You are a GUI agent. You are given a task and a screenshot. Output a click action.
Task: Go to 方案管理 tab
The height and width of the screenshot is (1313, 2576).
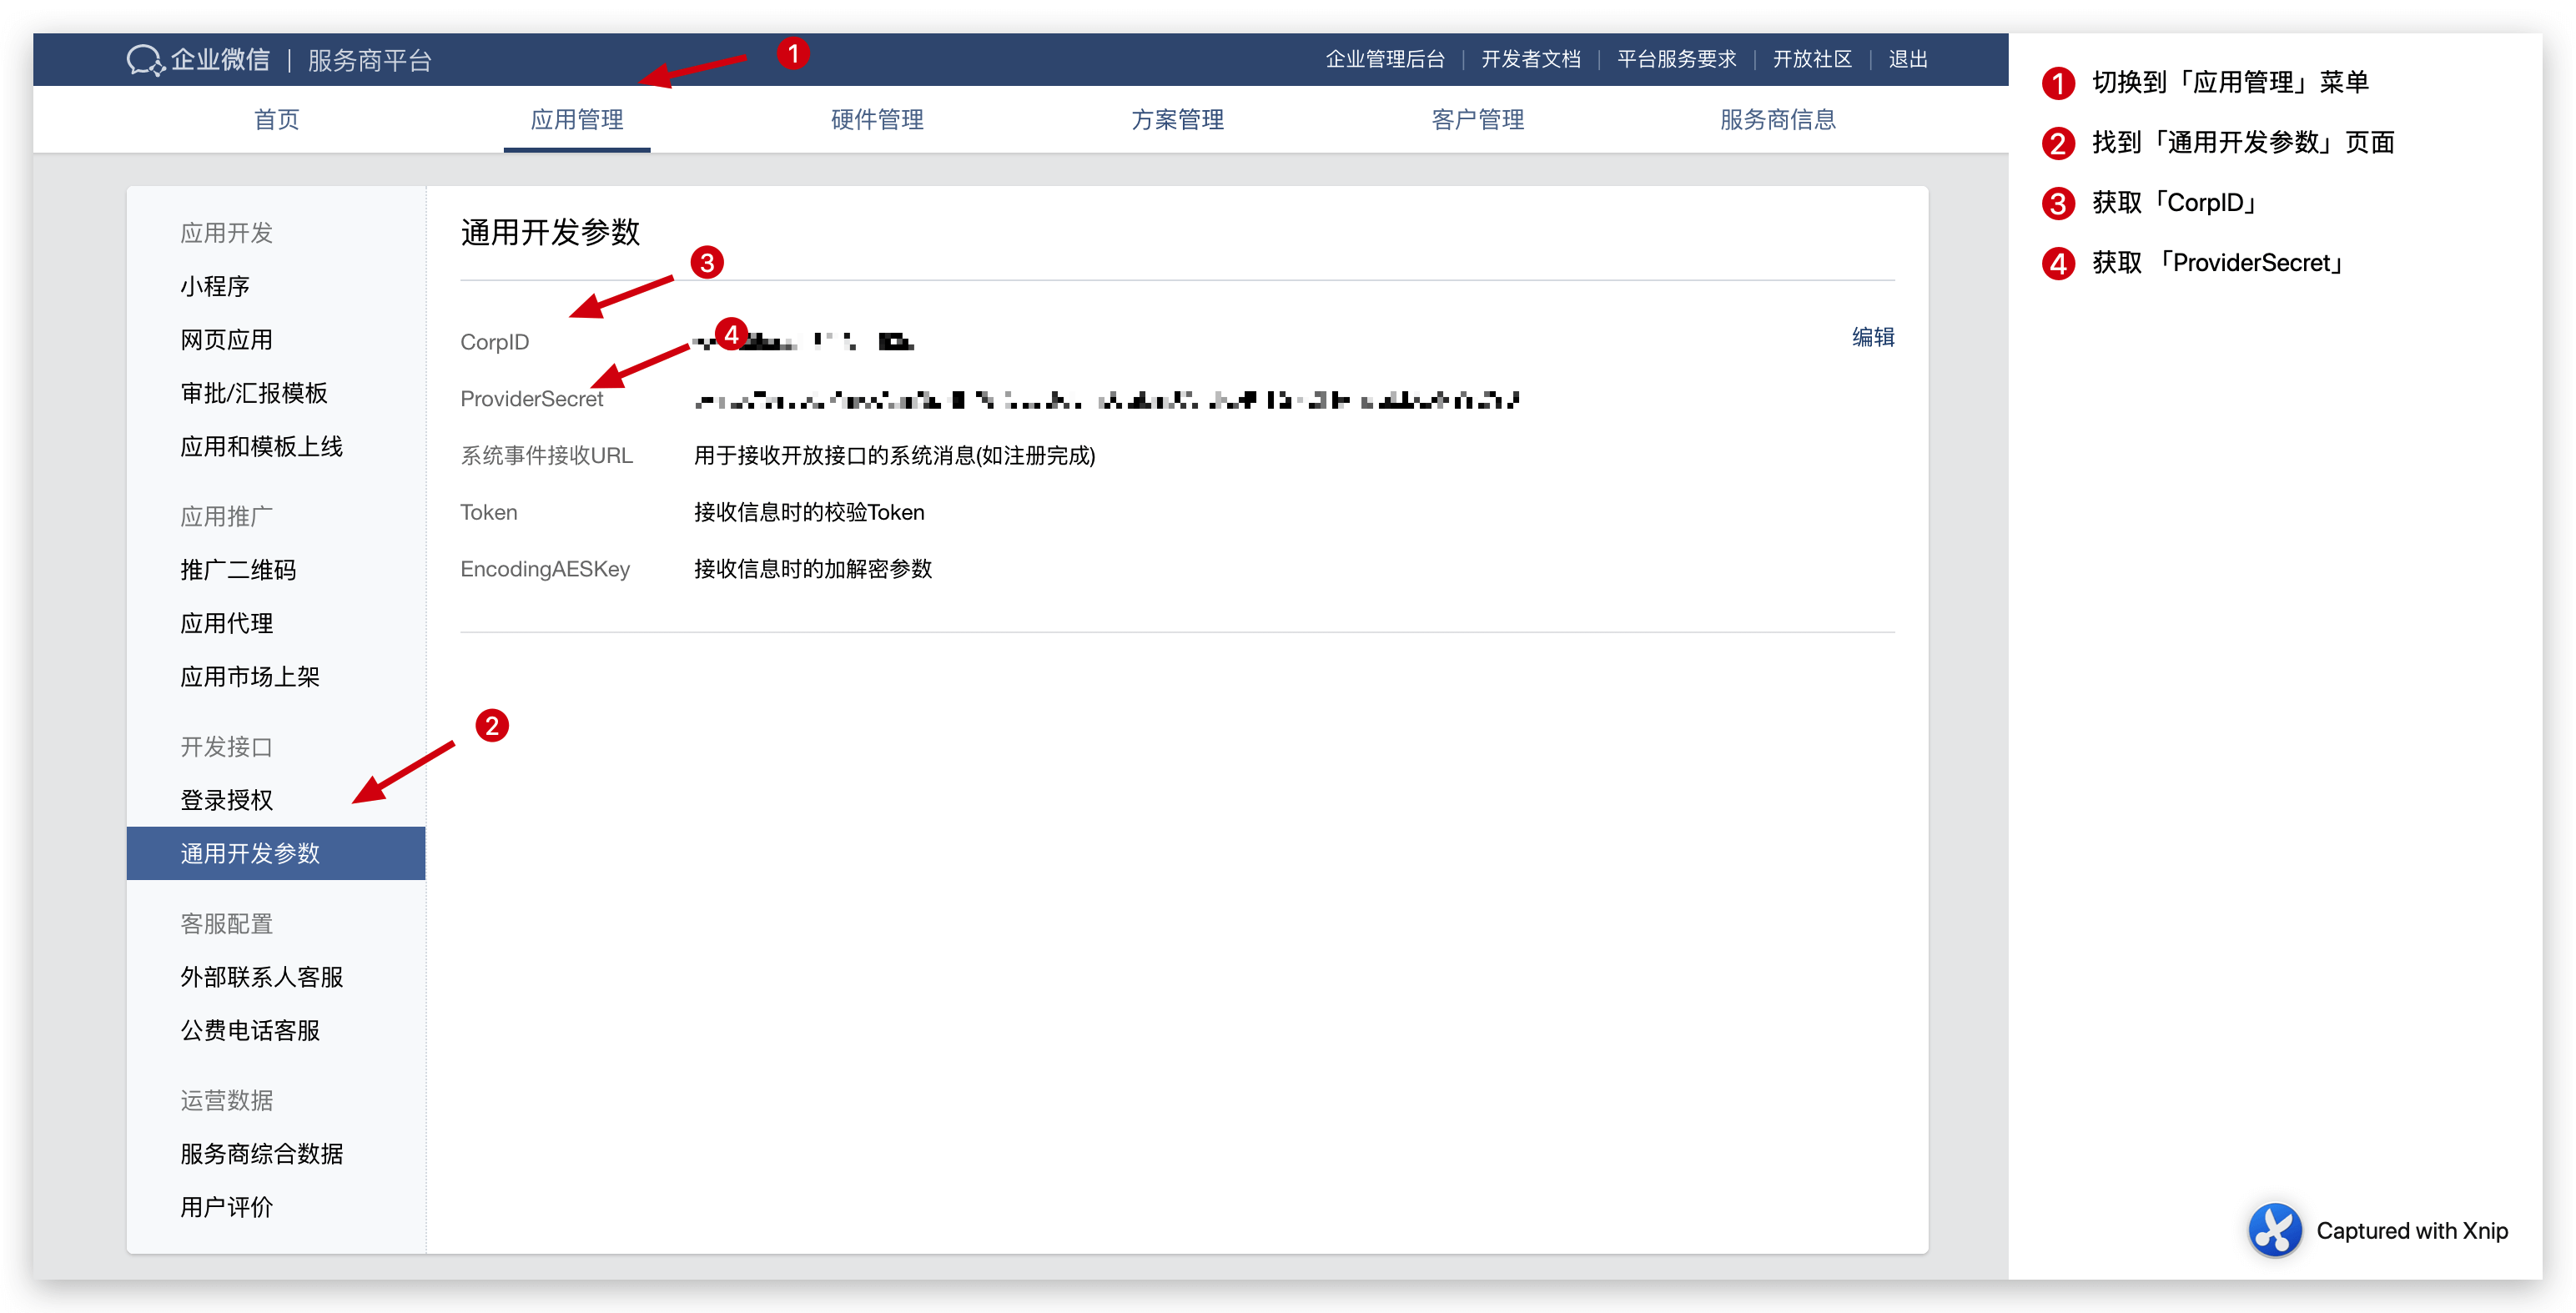[x=1177, y=120]
